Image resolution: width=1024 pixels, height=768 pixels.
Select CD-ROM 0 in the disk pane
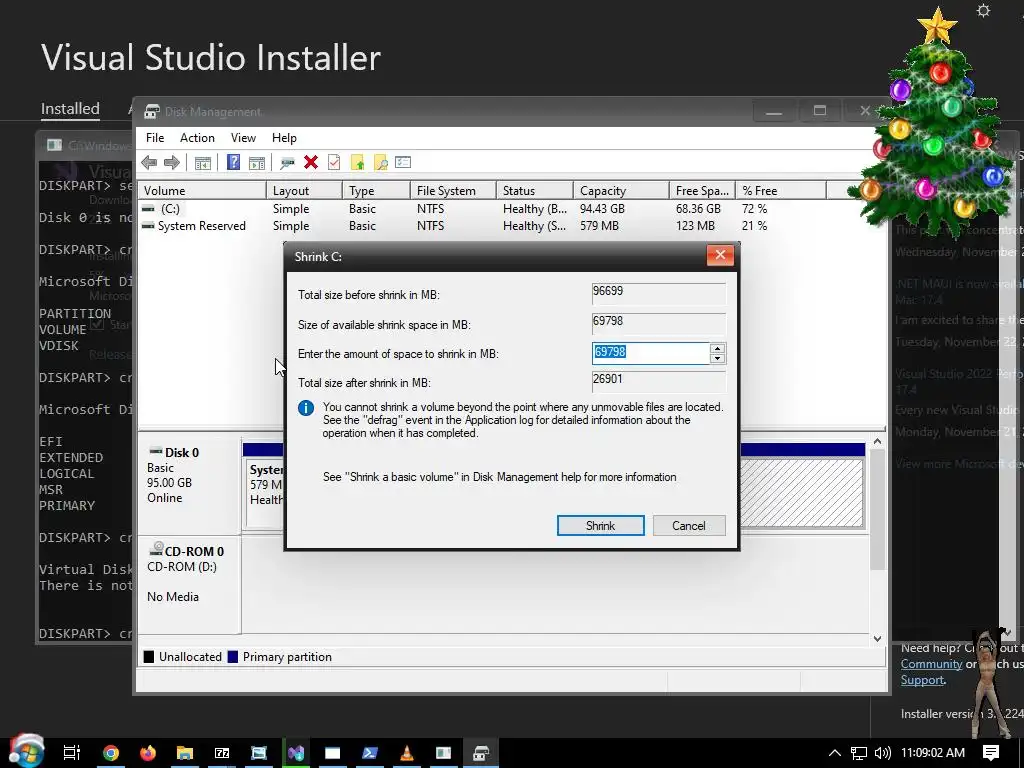189,584
